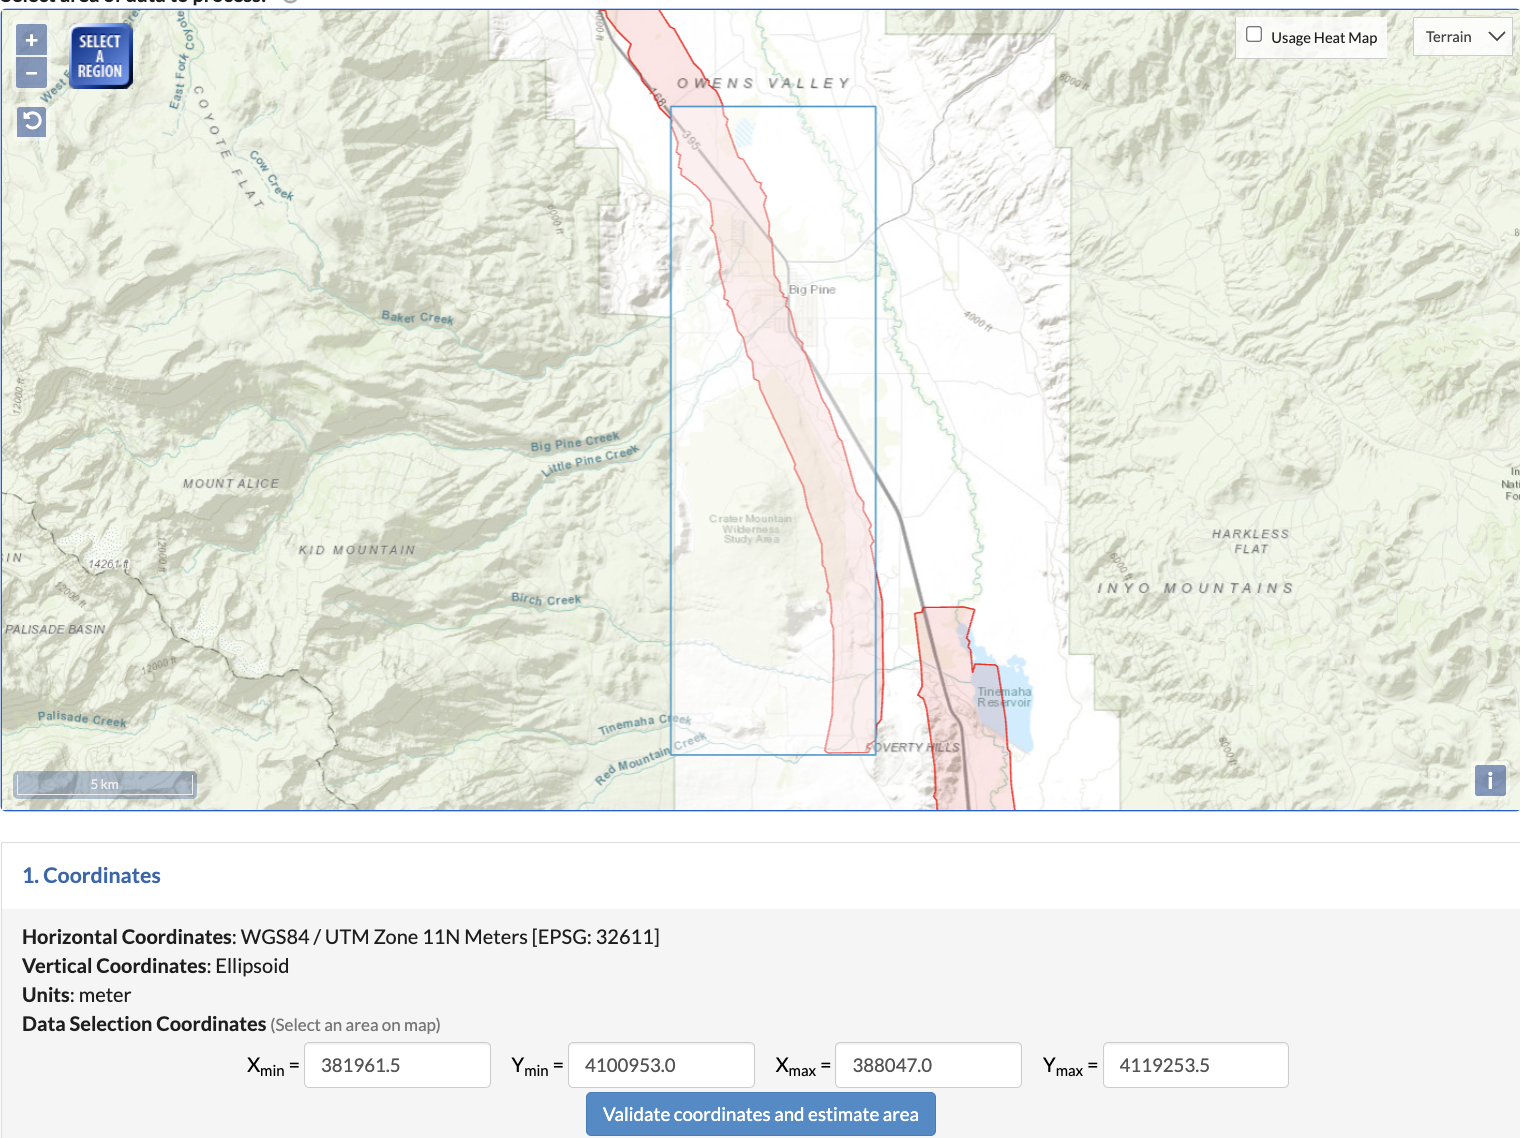The height and width of the screenshot is (1138, 1520).
Task: Reset the map view with rotate arrow icon
Action: pos(32,122)
